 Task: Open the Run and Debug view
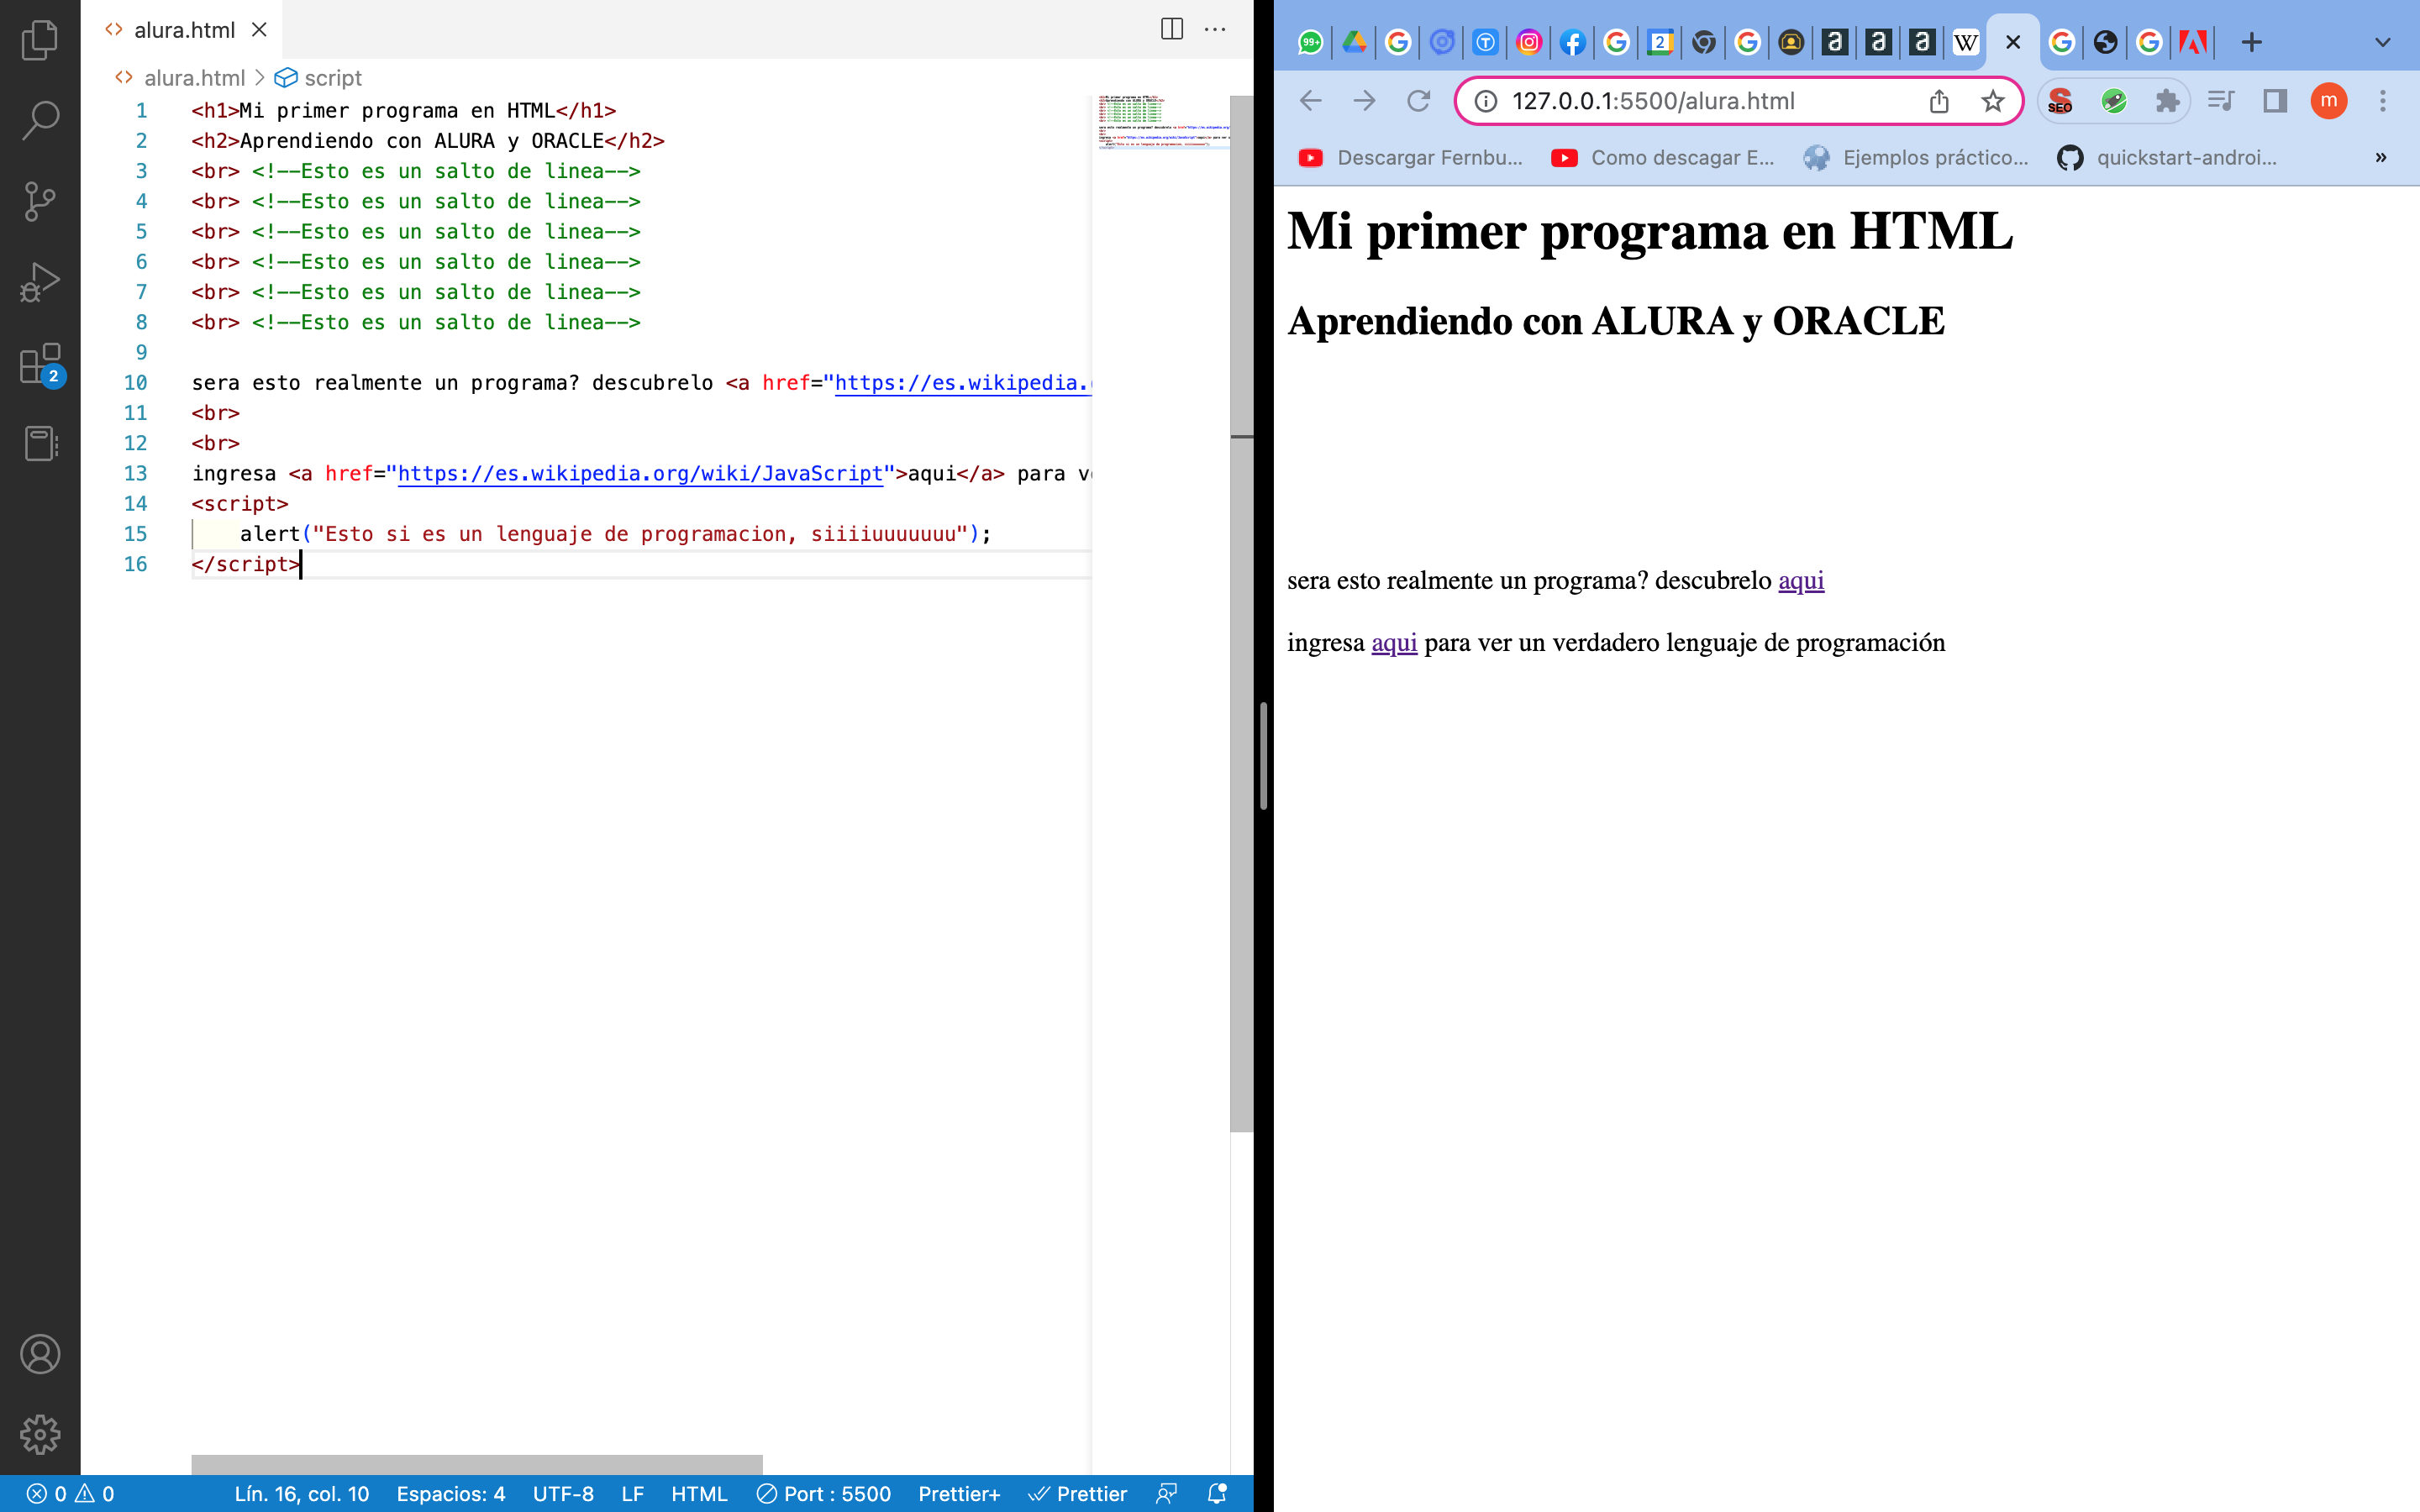click(40, 282)
